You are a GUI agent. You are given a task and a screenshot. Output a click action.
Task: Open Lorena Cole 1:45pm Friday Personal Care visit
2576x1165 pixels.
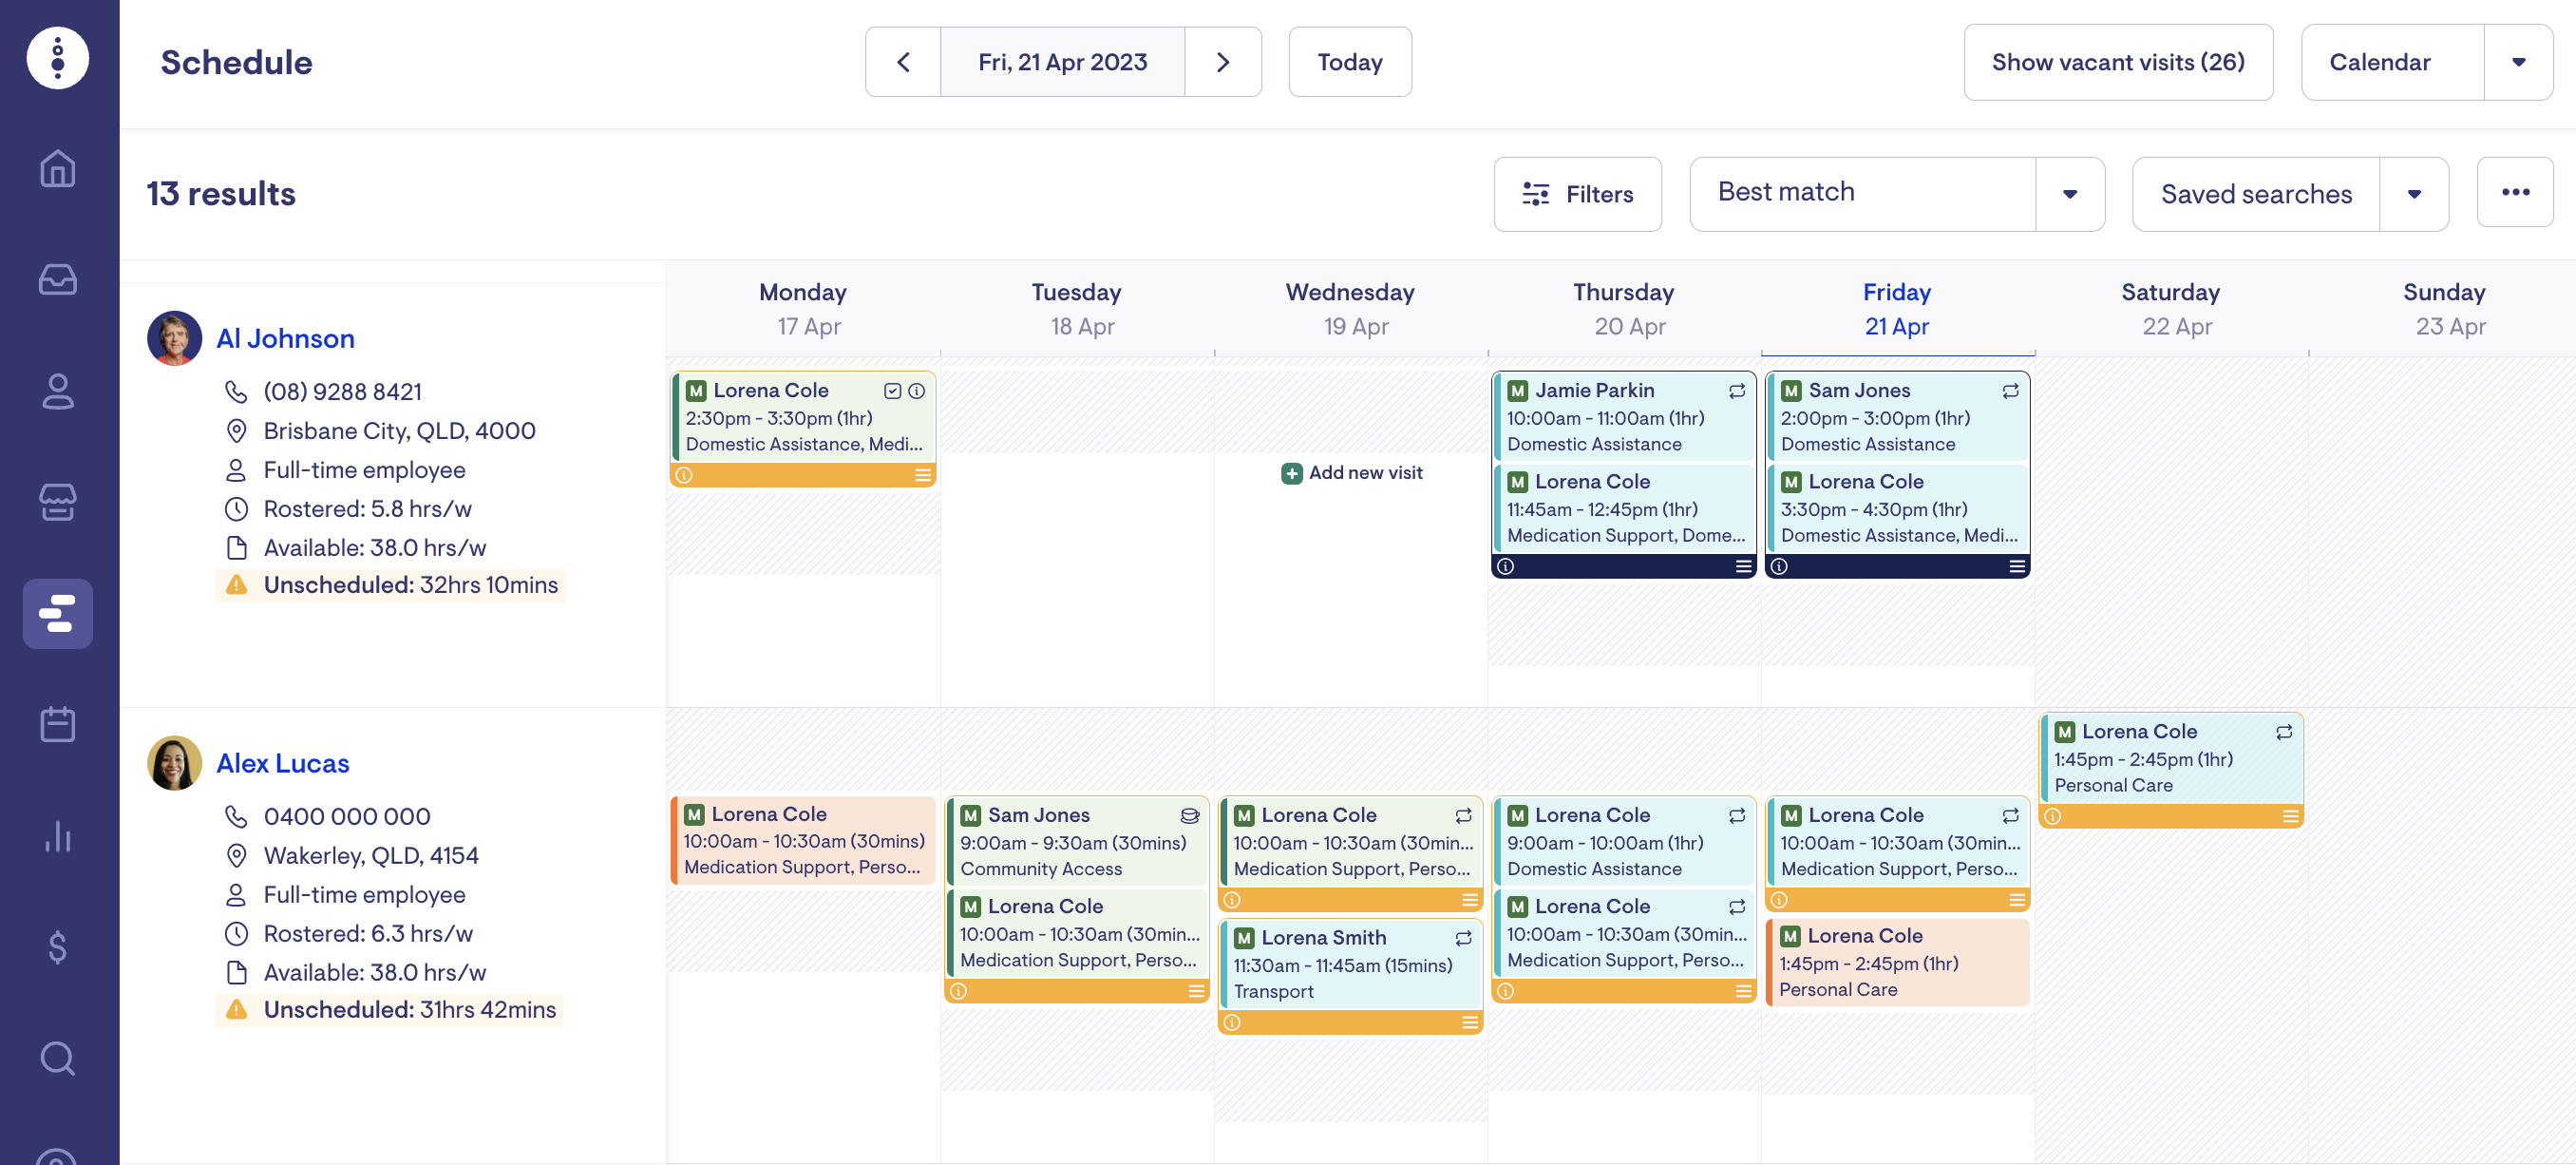coord(1898,962)
